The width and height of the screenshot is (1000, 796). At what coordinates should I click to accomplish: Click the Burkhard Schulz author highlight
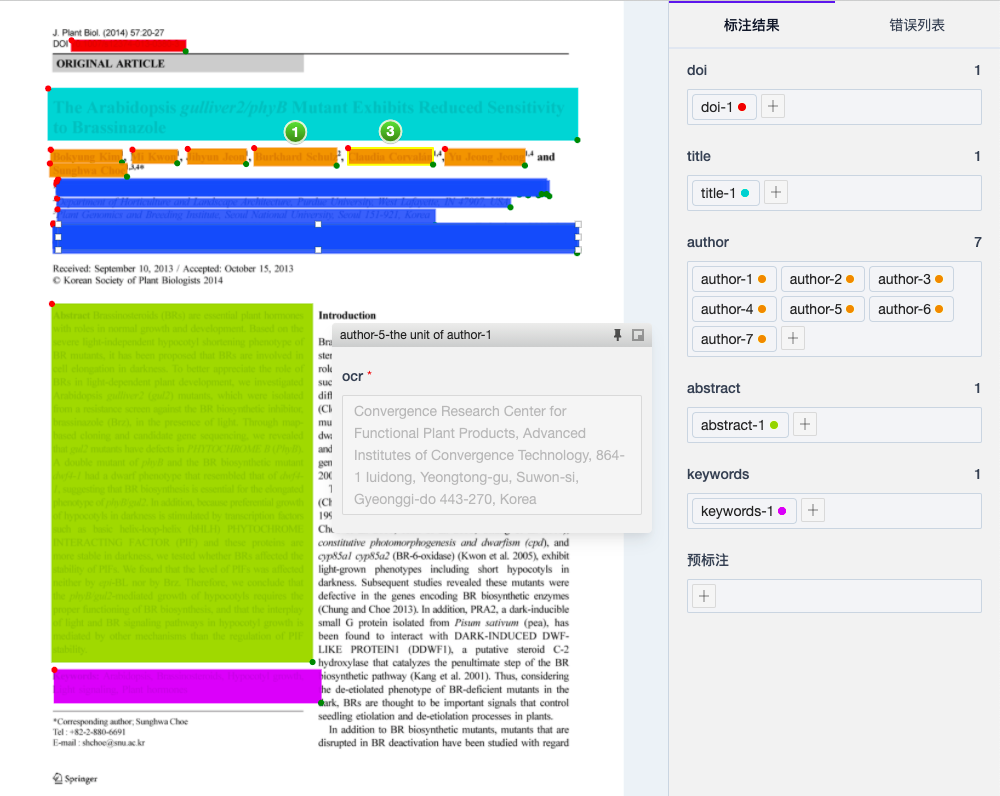(x=295, y=157)
